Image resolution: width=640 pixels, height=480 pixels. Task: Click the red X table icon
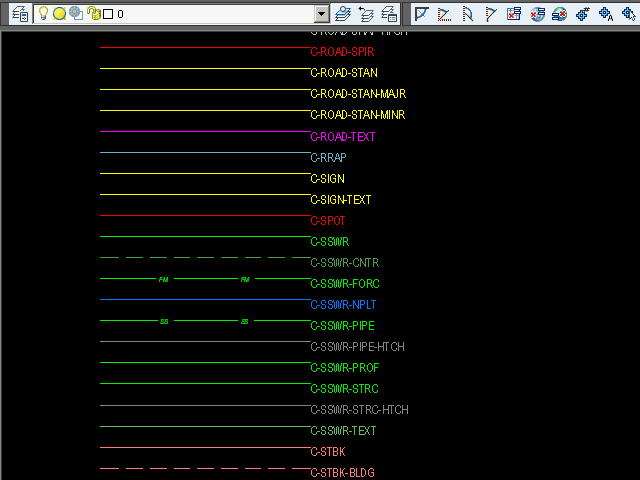[x=514, y=14]
